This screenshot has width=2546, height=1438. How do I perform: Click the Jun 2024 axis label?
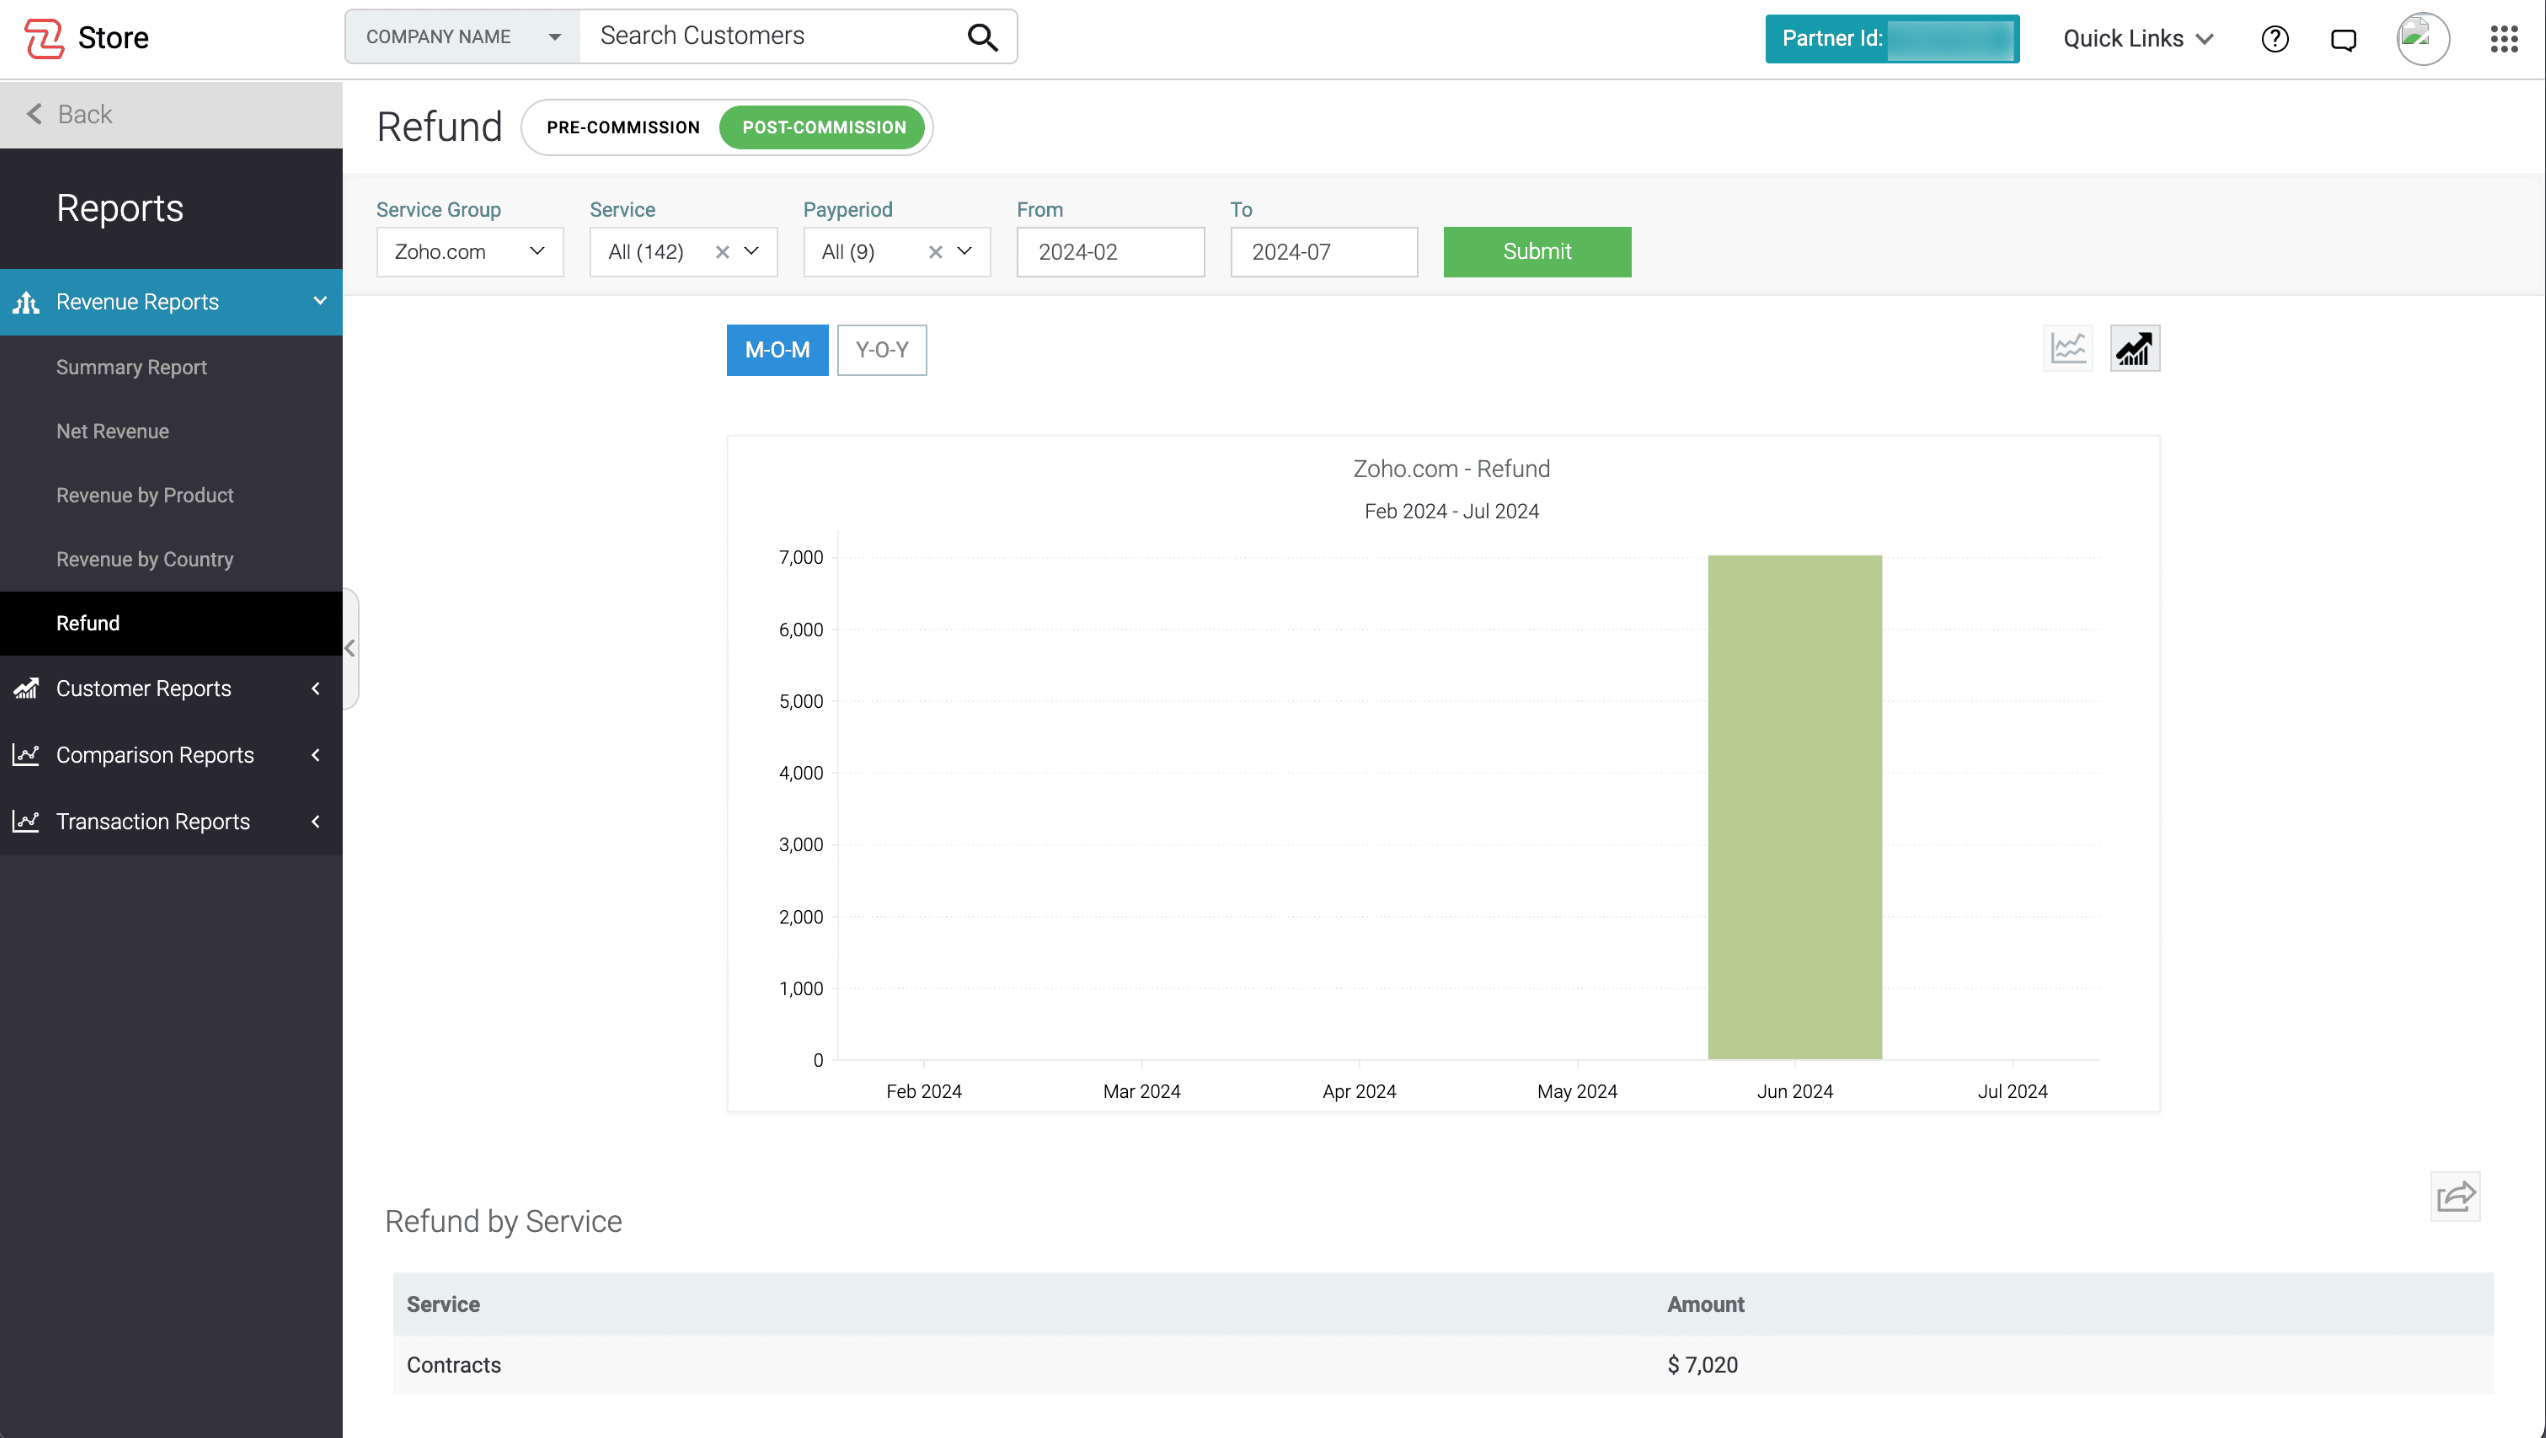[1795, 1091]
